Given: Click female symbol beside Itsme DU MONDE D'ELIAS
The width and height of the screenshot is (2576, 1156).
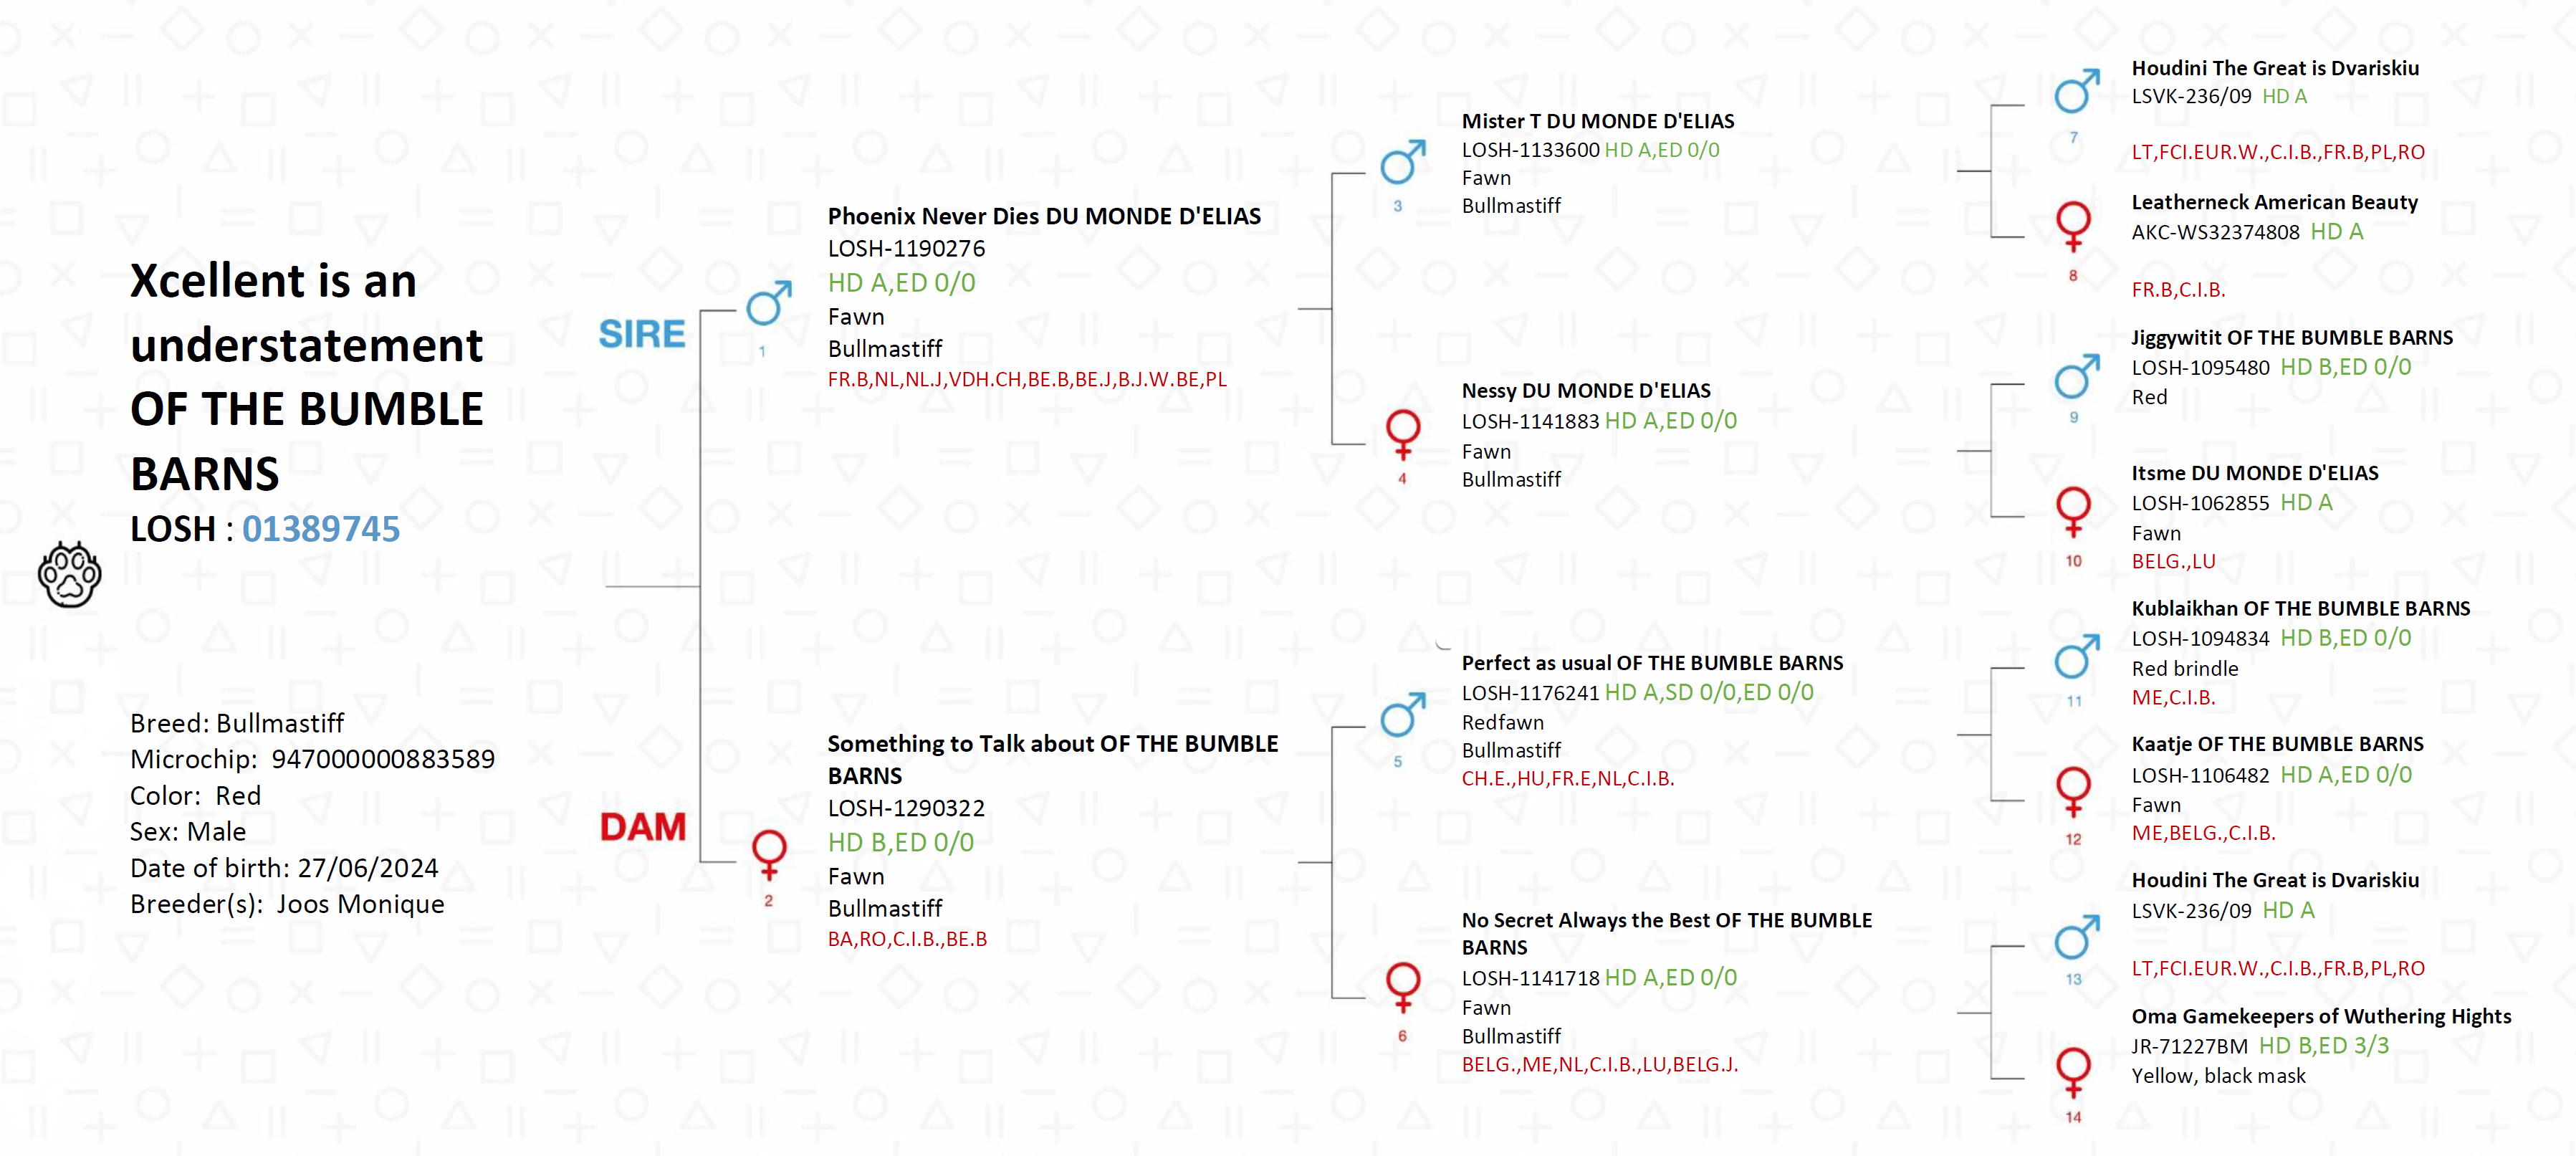Looking at the screenshot, I should [2073, 511].
